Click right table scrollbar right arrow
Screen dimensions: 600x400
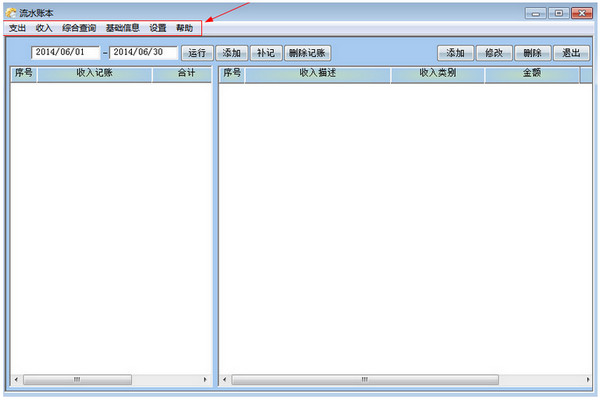click(x=588, y=379)
